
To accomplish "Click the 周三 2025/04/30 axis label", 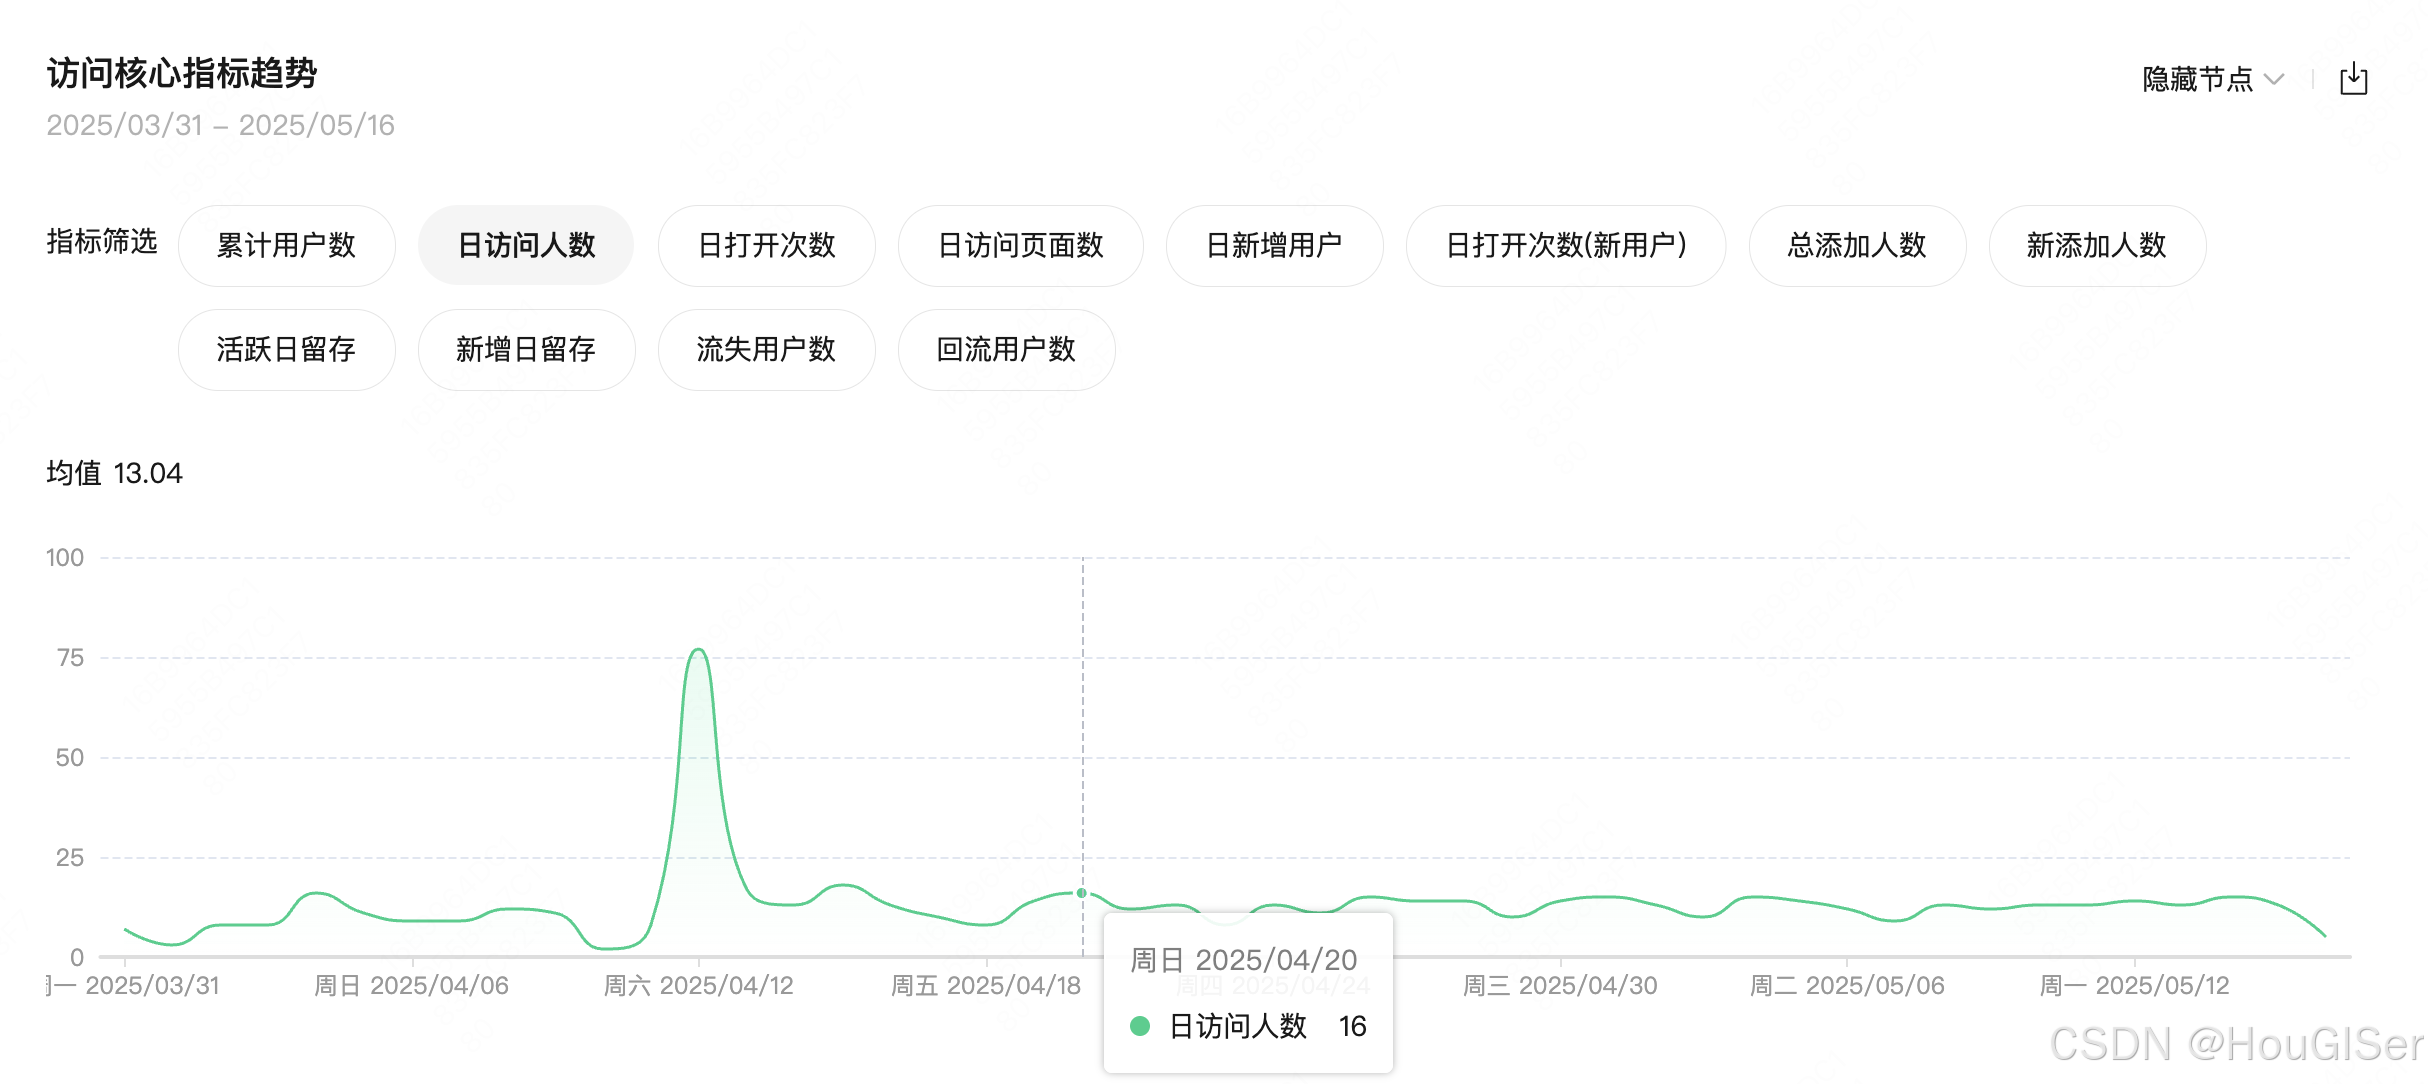I will click(1560, 986).
